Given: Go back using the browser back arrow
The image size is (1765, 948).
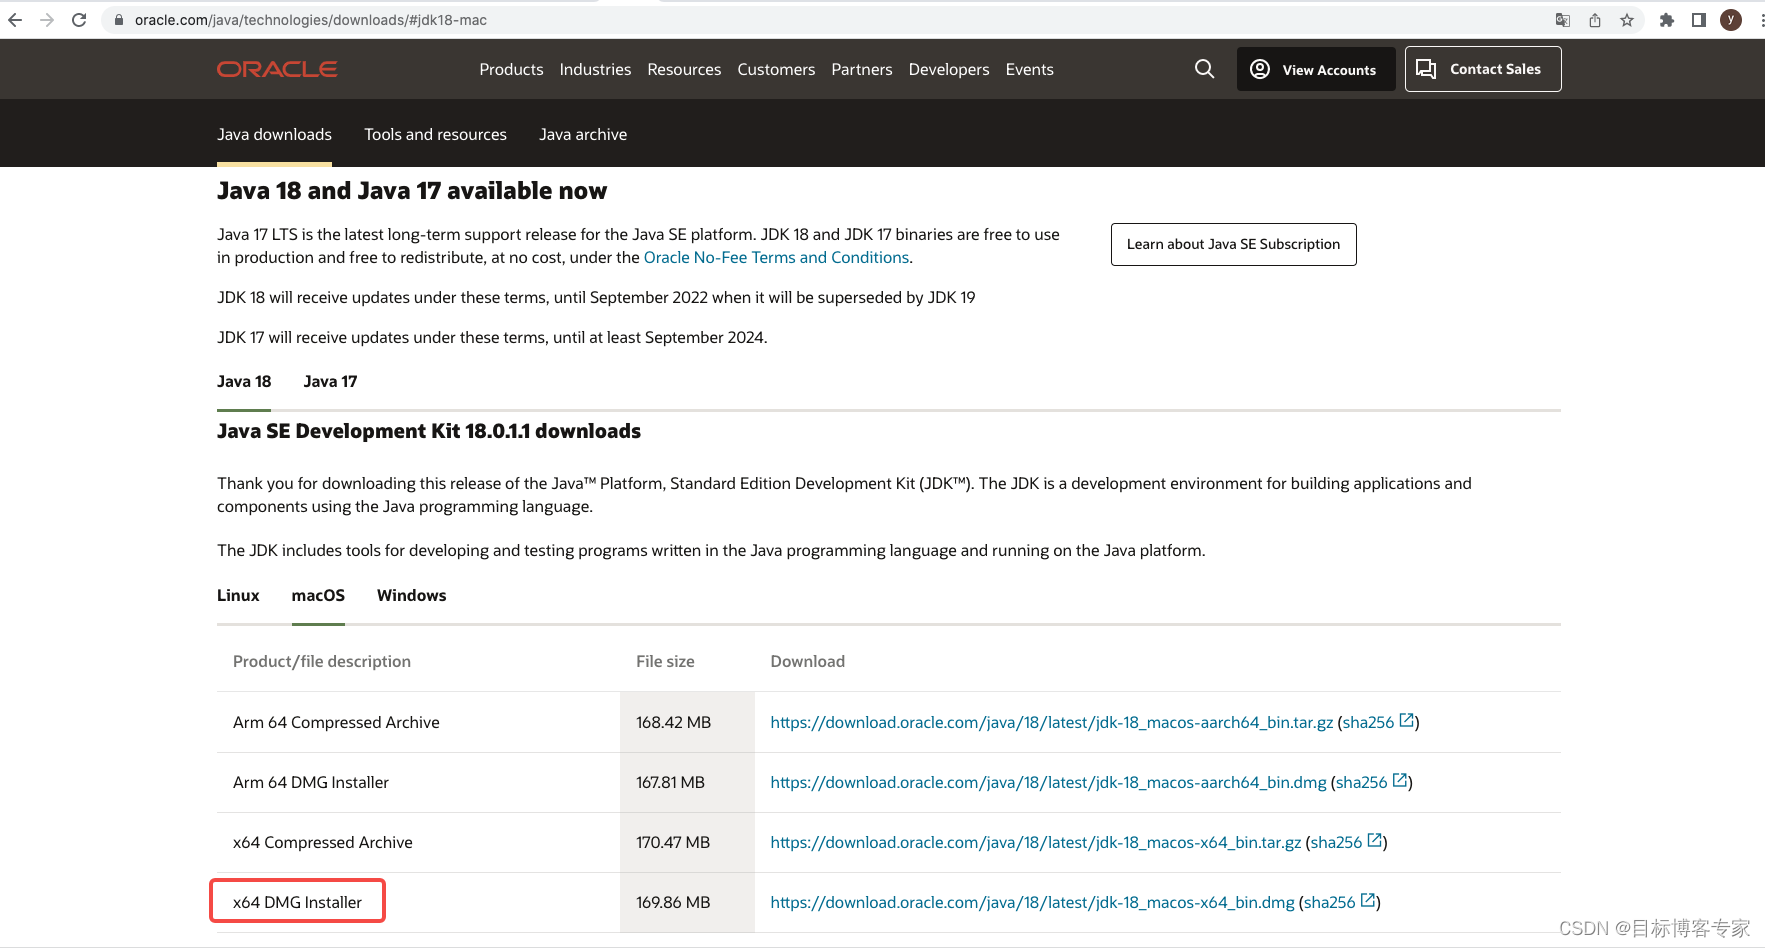Looking at the screenshot, I should (x=15, y=20).
